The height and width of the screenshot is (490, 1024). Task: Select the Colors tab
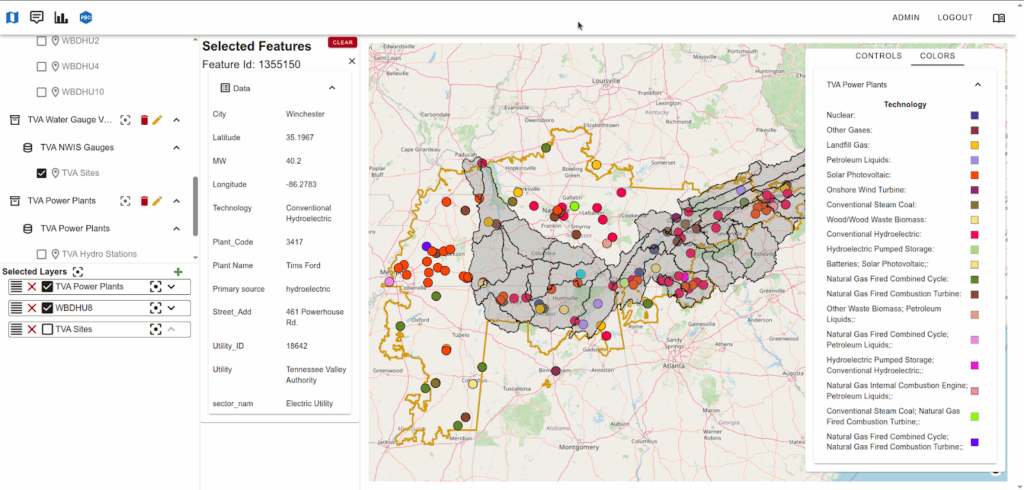(x=937, y=56)
